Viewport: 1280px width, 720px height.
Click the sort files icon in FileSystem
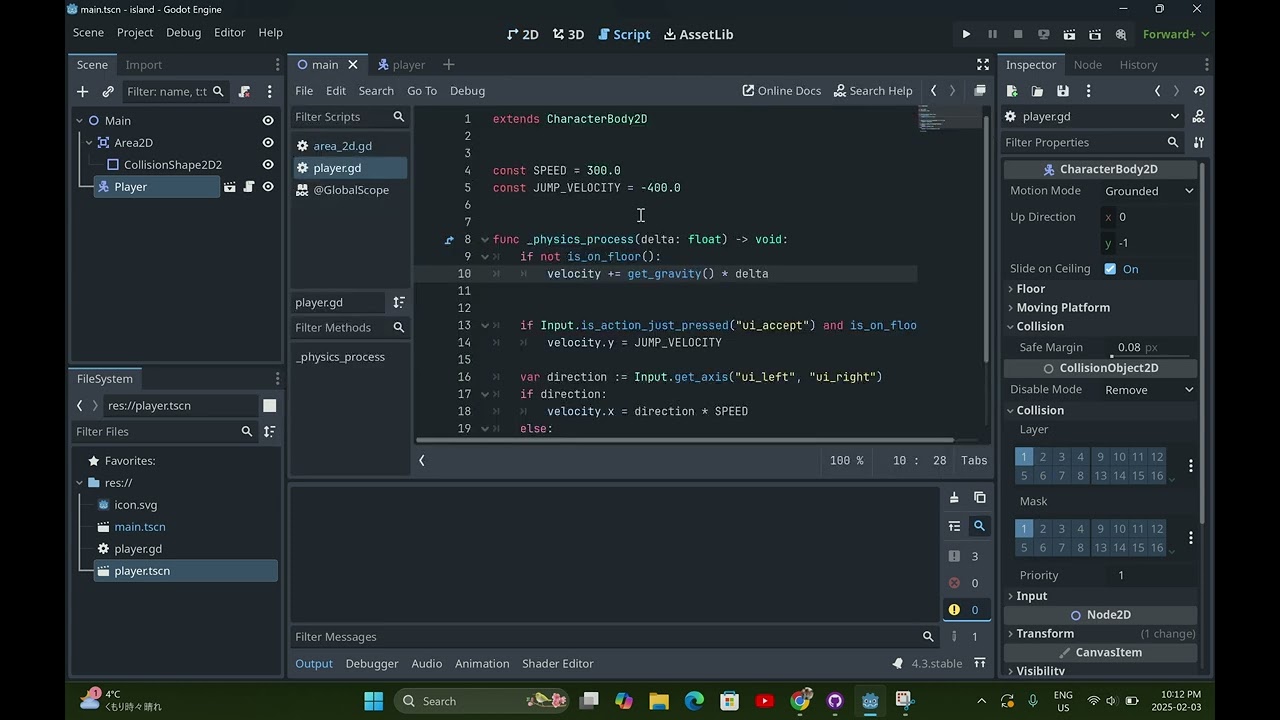(269, 431)
